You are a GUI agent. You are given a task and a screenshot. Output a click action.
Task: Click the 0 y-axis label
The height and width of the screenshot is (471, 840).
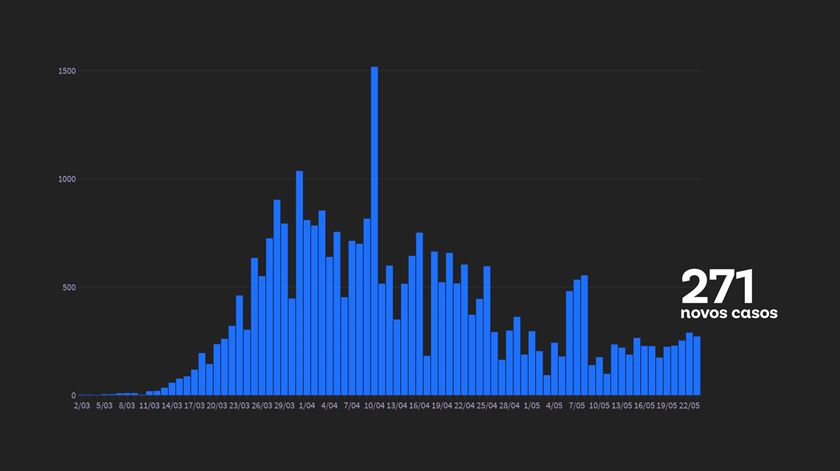coord(74,396)
